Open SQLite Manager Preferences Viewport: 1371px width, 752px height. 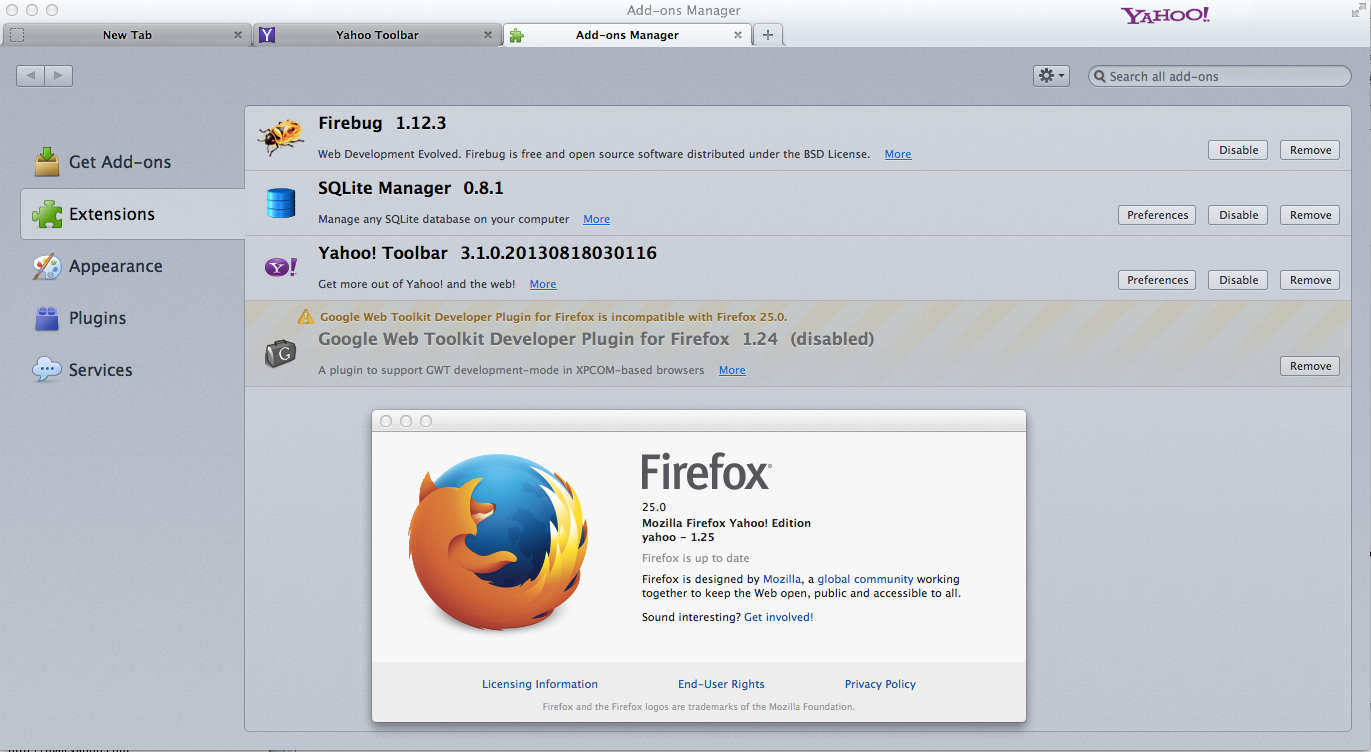[x=1157, y=215]
